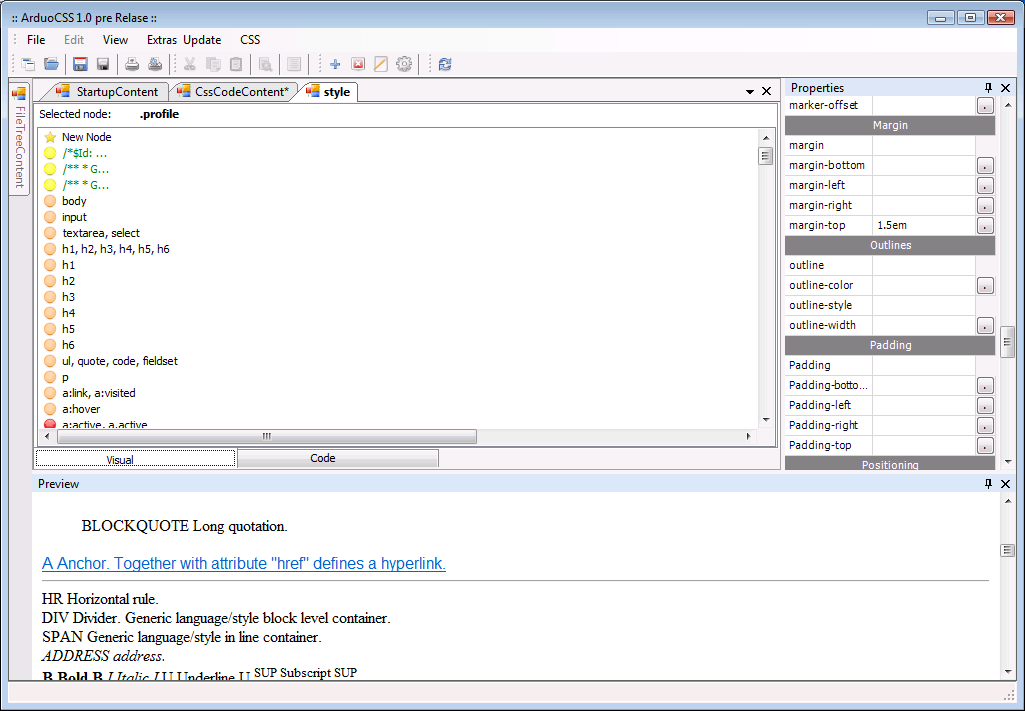Click the Open folder toolbar icon

[51, 64]
